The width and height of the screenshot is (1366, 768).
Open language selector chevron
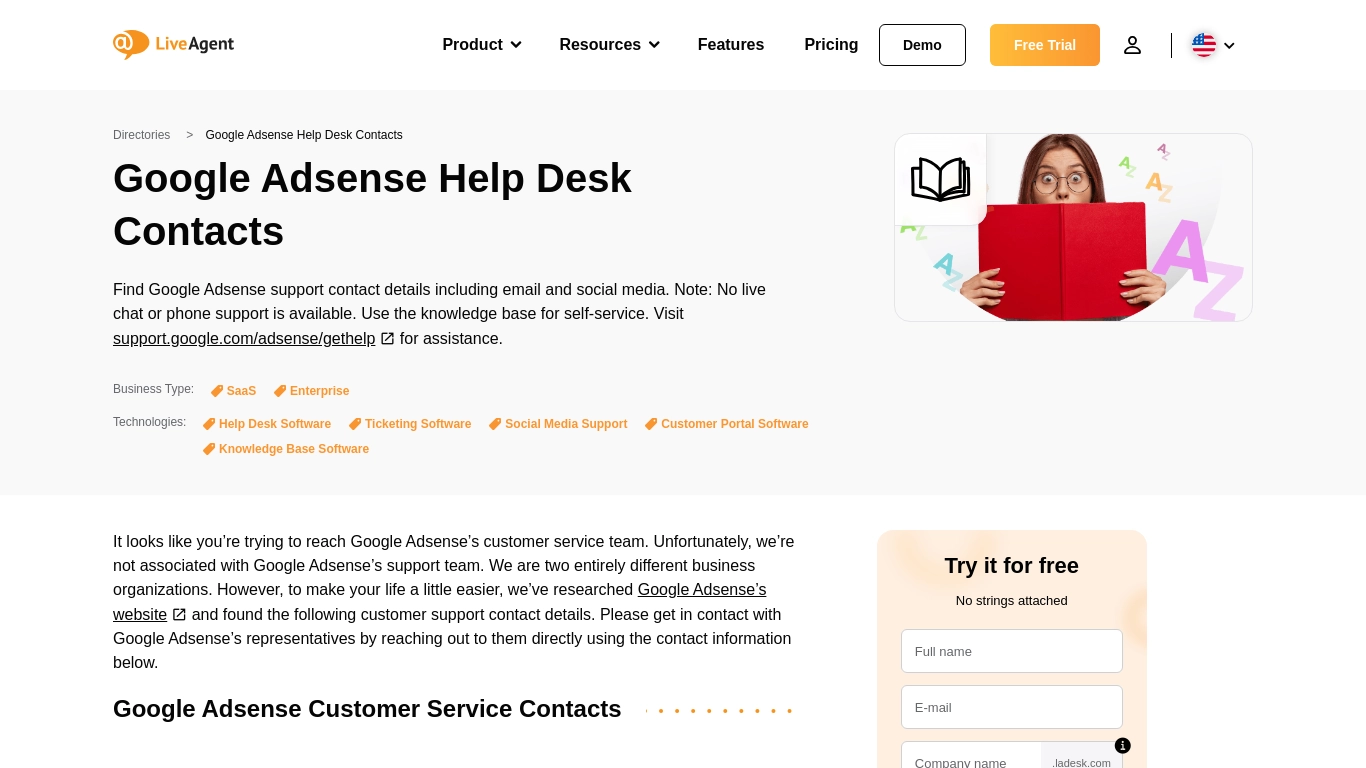pos(1229,45)
